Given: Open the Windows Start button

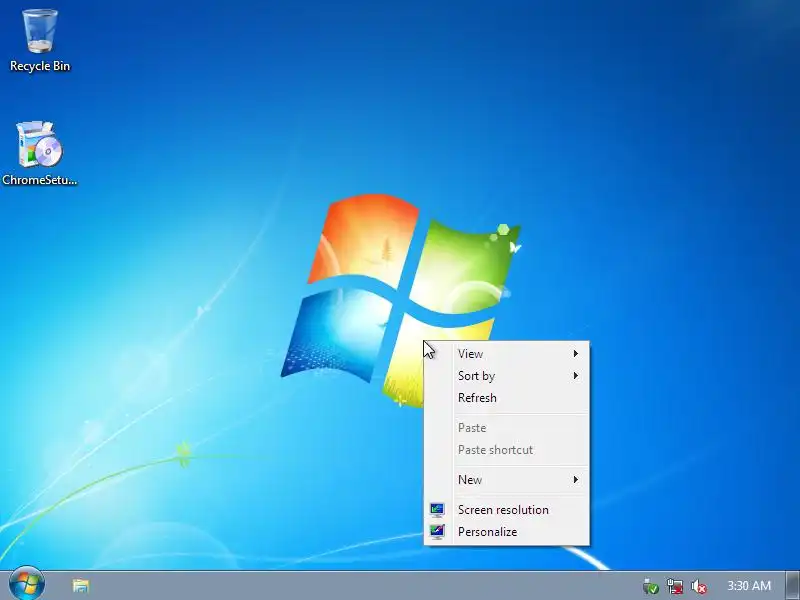Looking at the screenshot, I should point(27,584).
